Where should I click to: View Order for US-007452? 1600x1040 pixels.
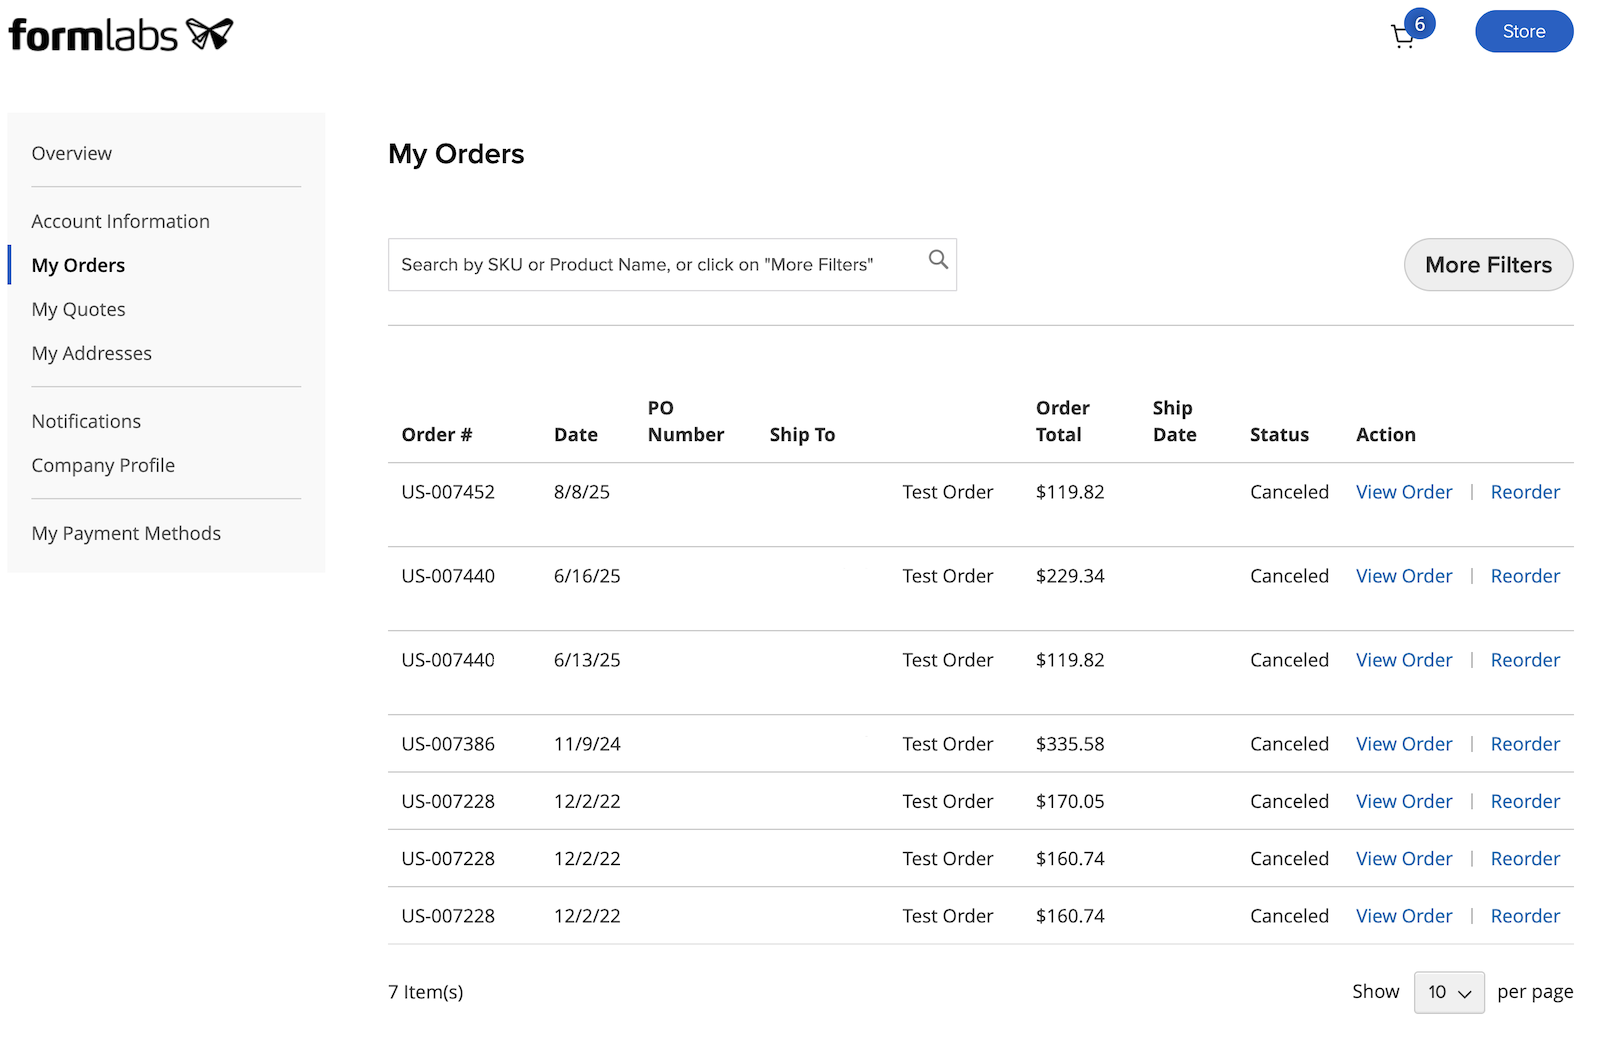(1404, 491)
